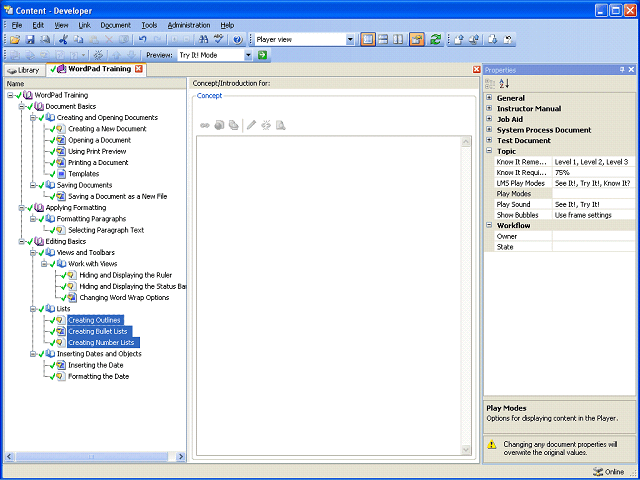
Task: Toggle the Properties pane toolbar button
Action: tap(417, 40)
